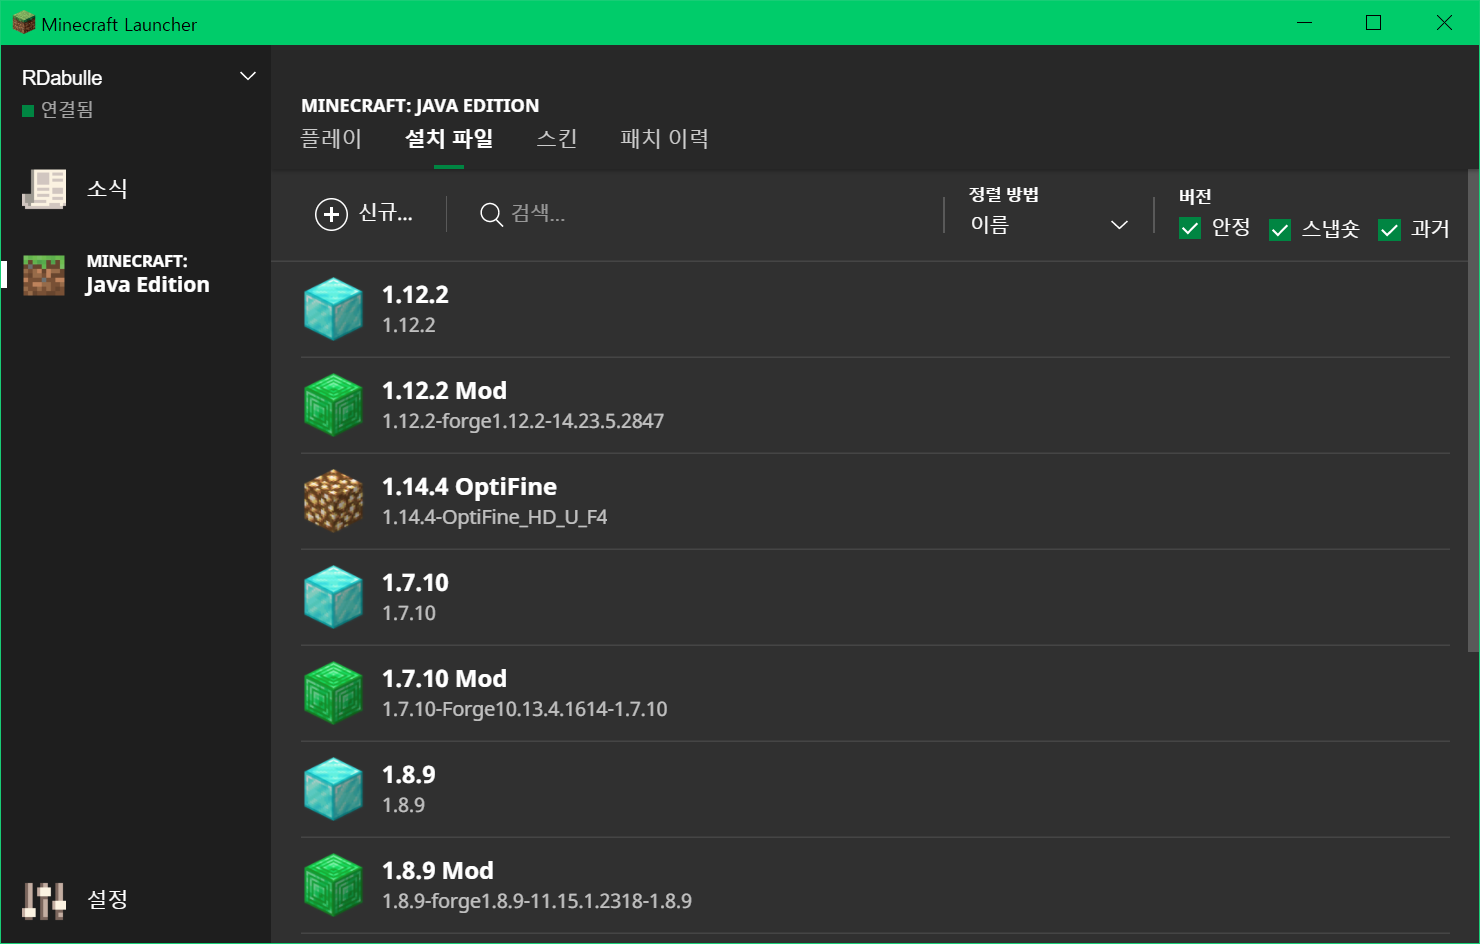Screen dimensions: 1480x944
Task: Click the installations list scrollbar
Action: pyautogui.click(x=1473, y=410)
